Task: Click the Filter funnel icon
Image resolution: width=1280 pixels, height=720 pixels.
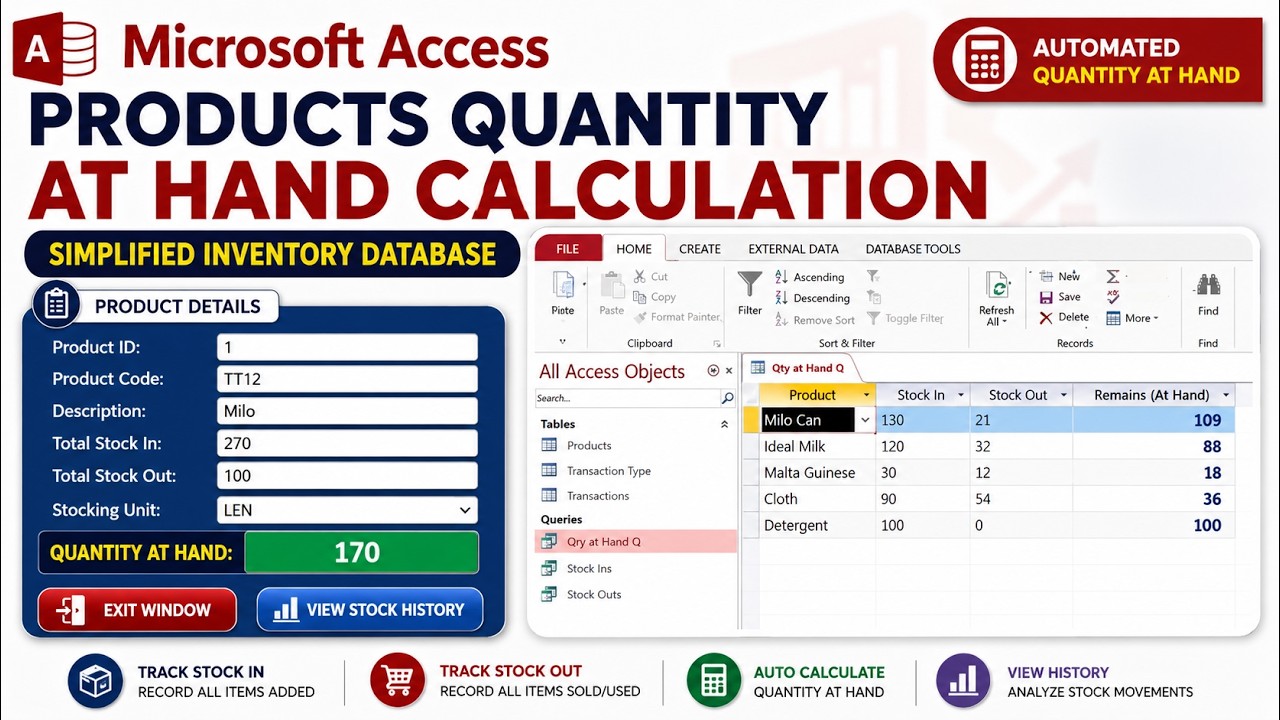Action: (750, 285)
